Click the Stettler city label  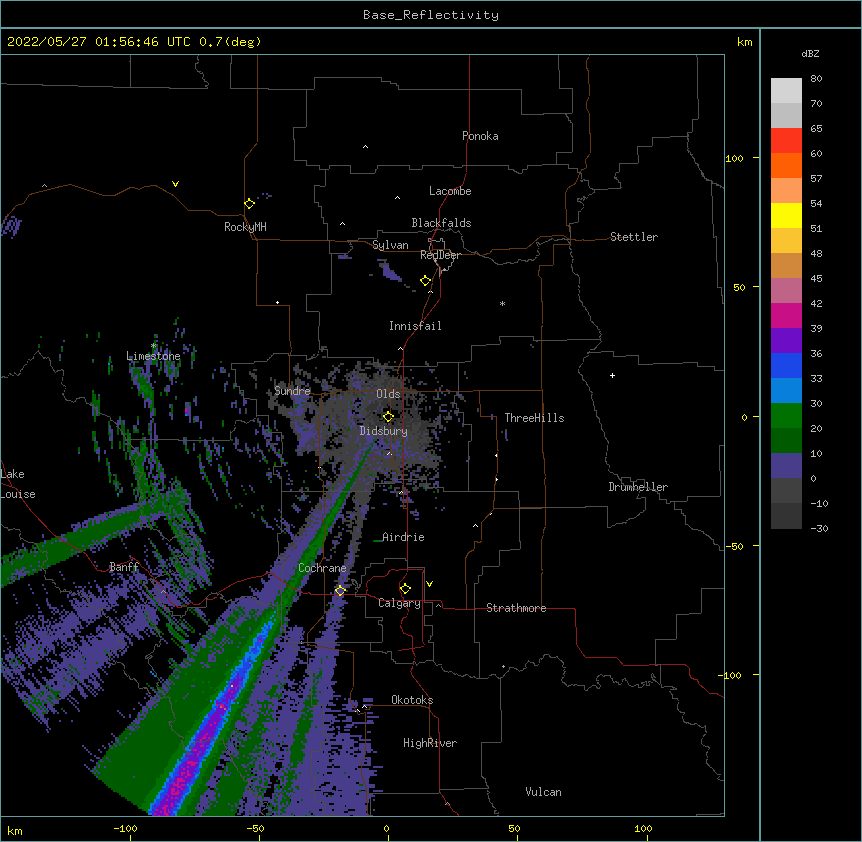[x=633, y=237]
